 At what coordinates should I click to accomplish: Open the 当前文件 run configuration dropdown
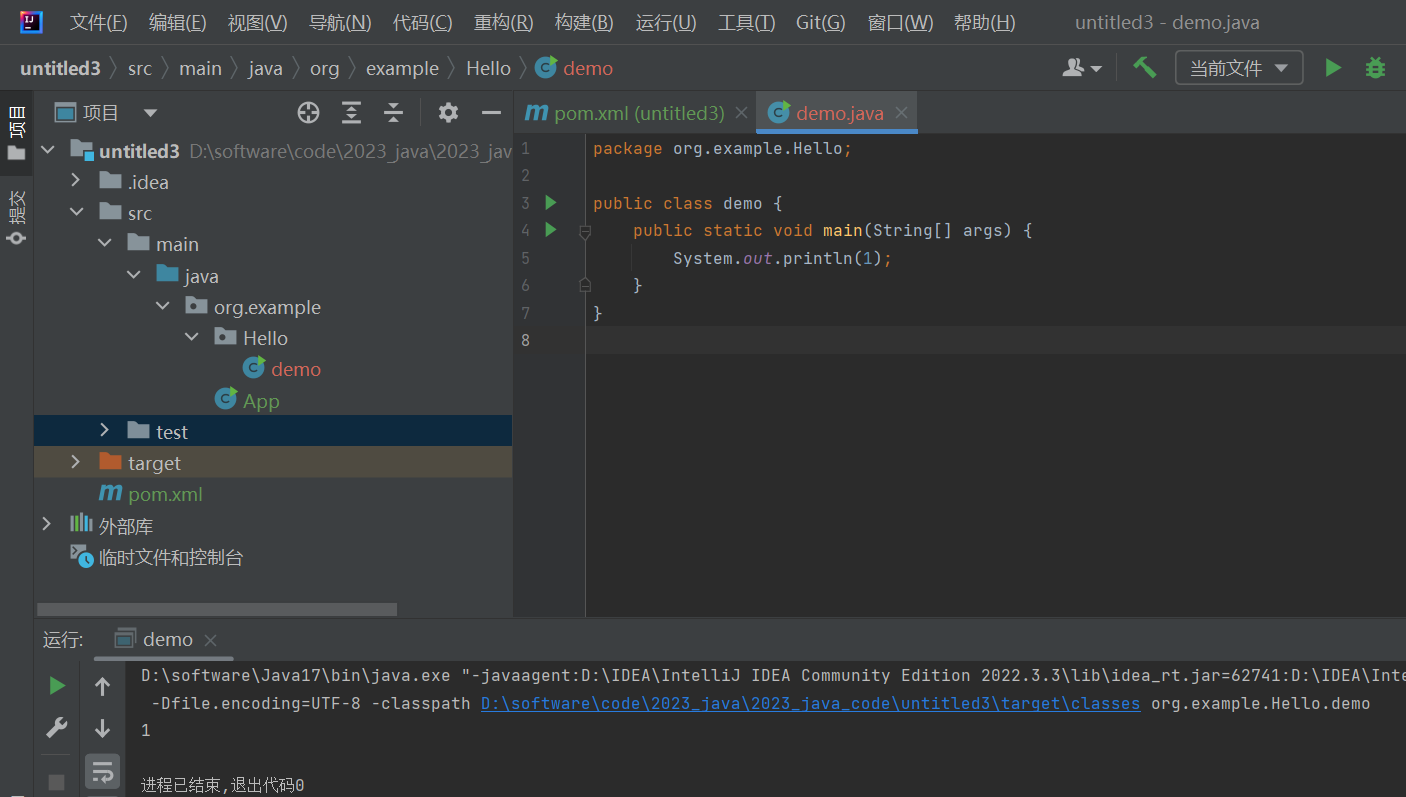click(1239, 68)
